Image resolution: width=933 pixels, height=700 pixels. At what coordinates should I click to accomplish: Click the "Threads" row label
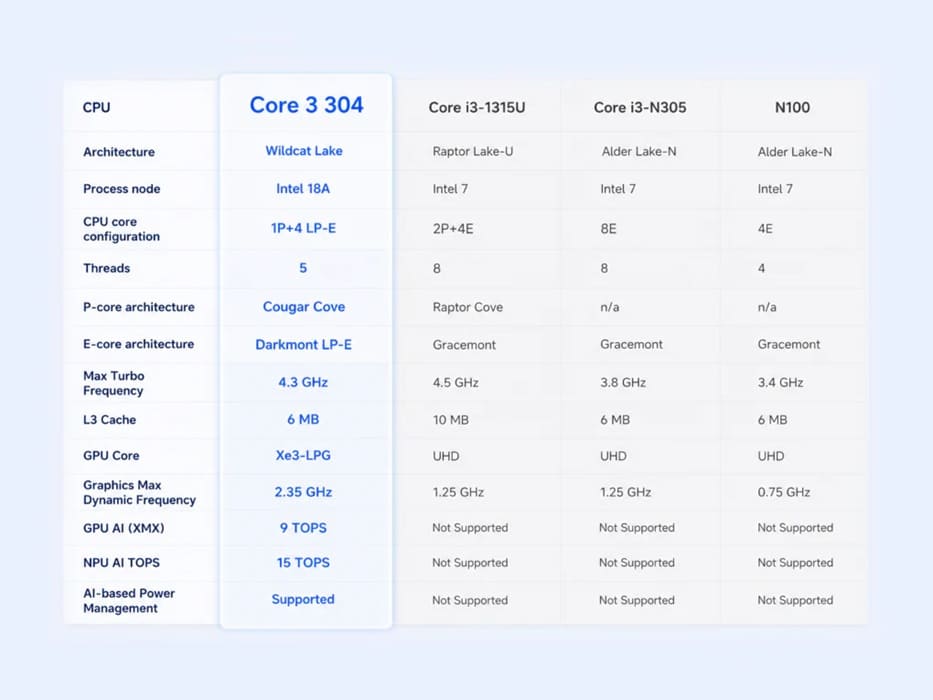107,268
